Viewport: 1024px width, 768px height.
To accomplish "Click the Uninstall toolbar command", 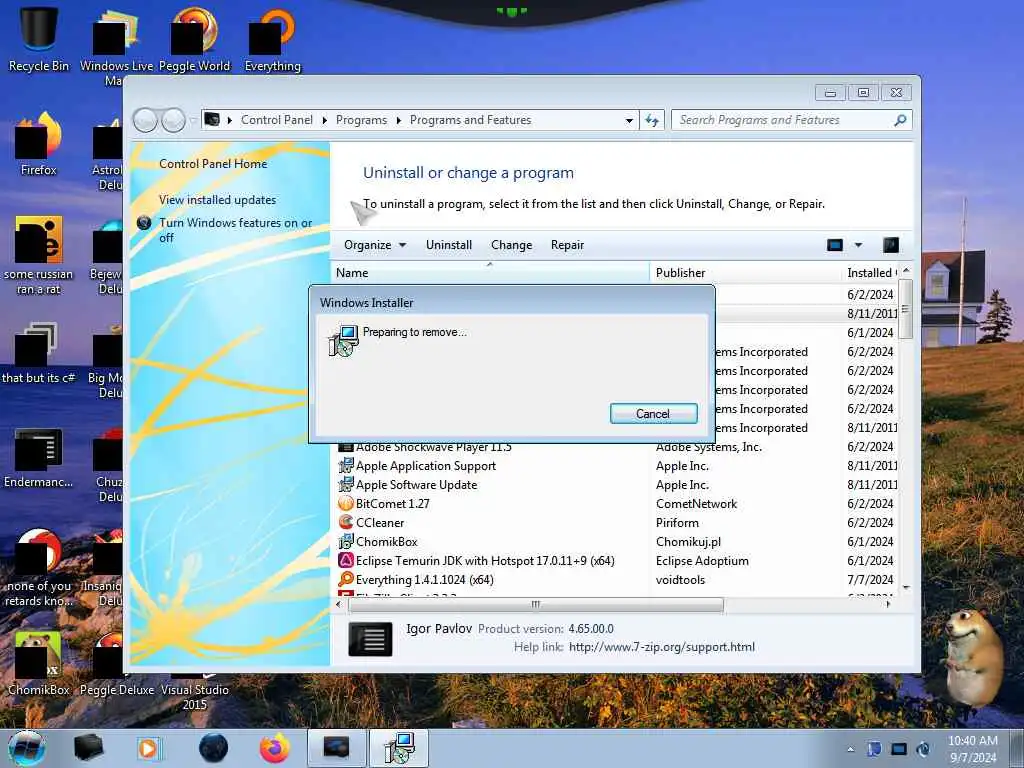I will click(449, 245).
